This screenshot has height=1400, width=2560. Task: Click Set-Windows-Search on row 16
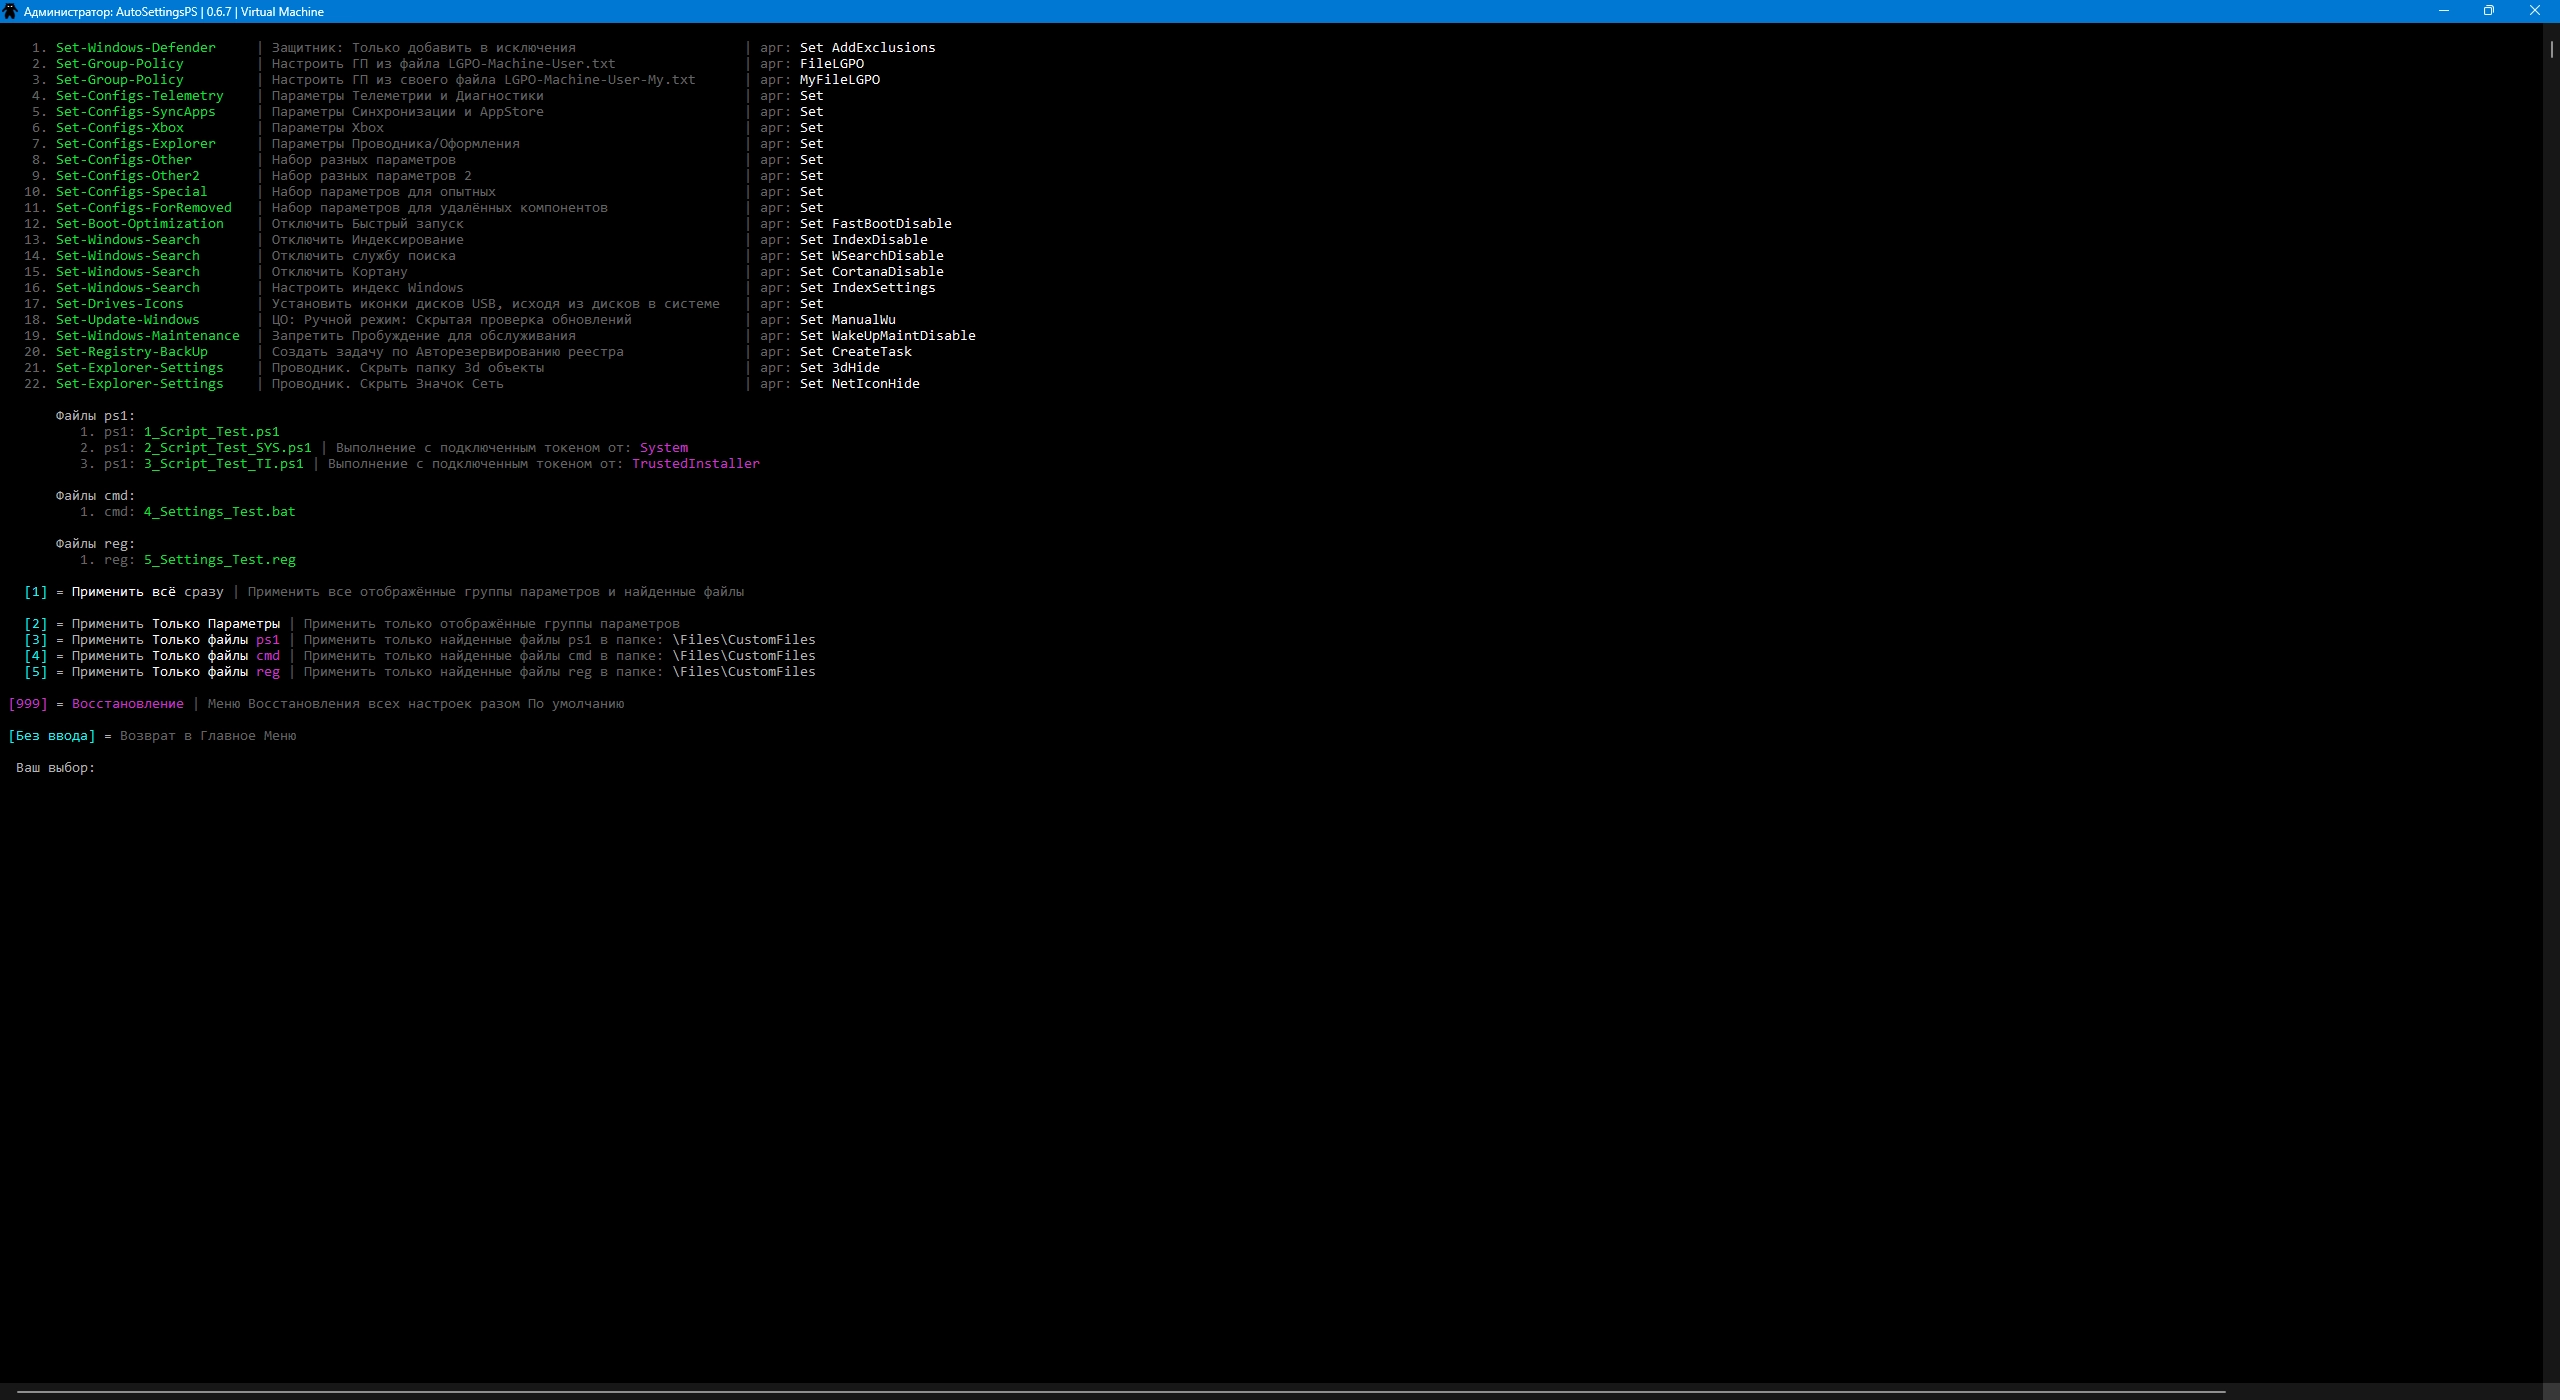point(128,288)
